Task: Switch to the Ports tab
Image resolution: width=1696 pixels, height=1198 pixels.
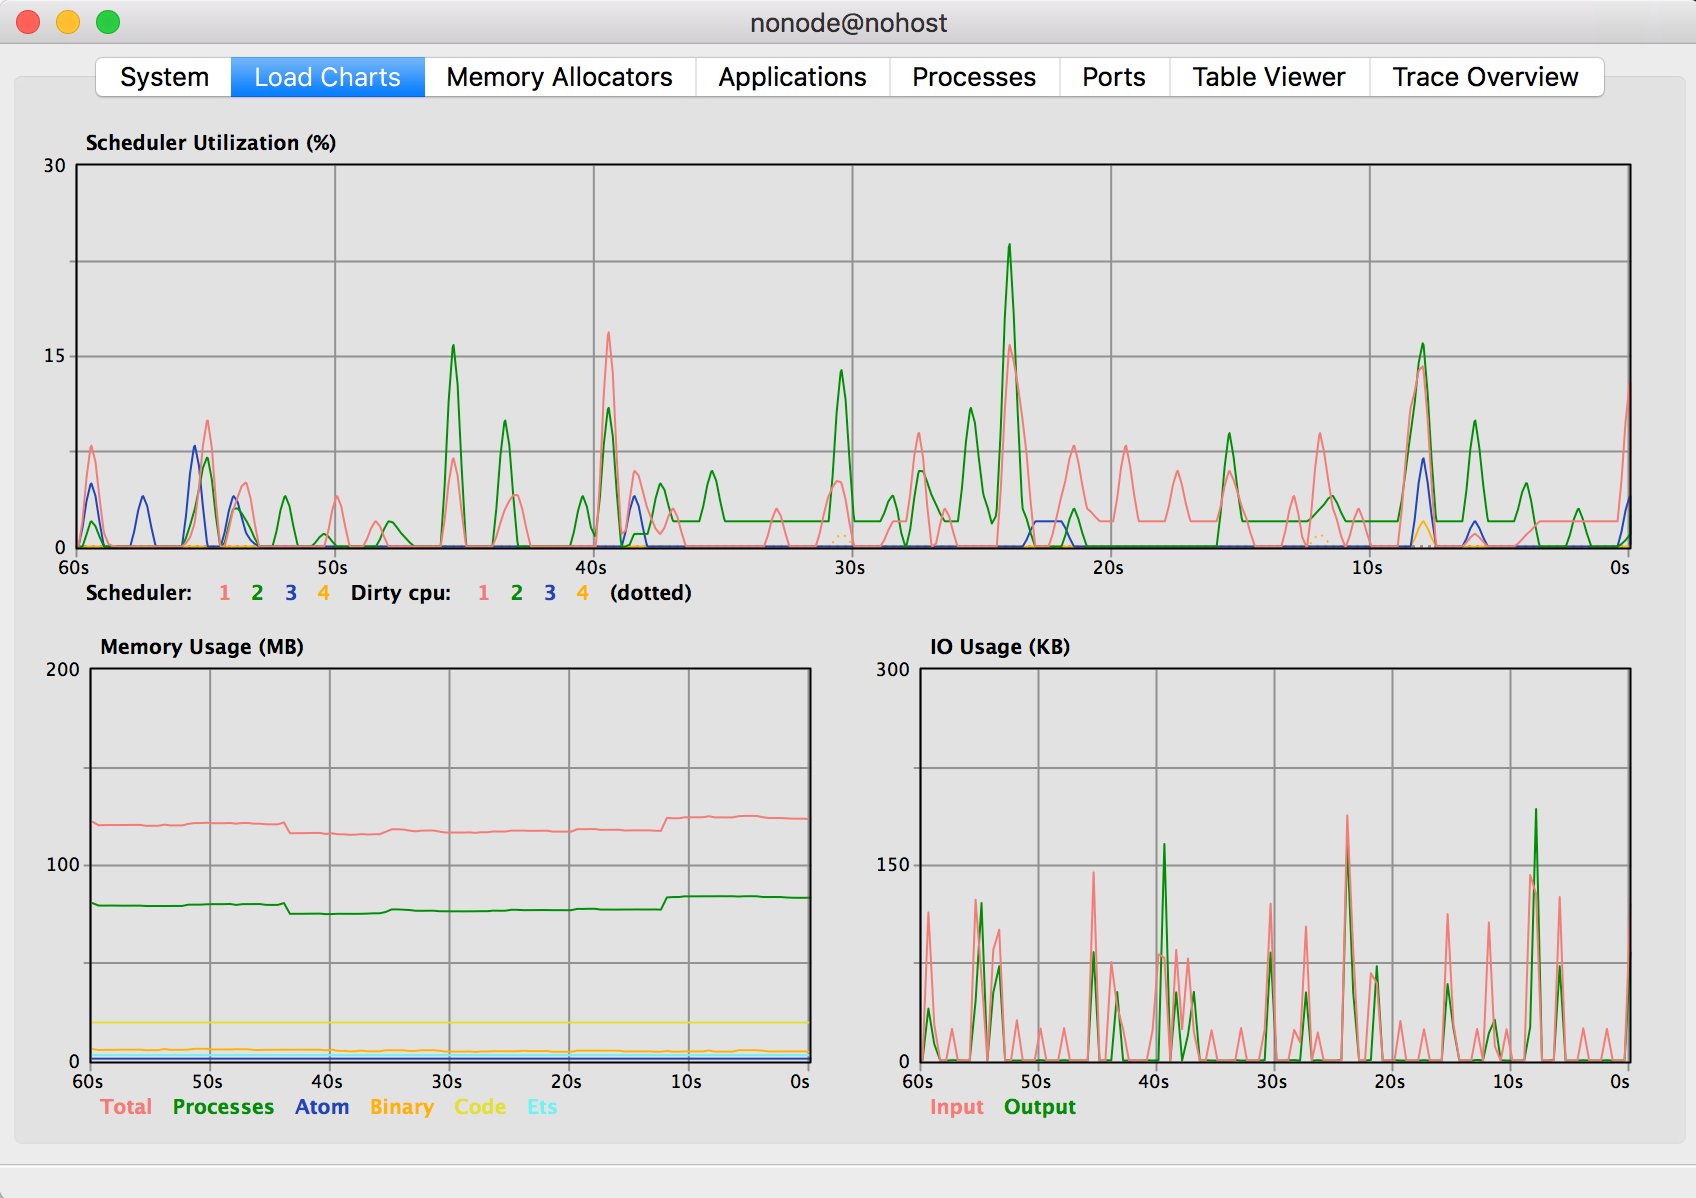Action: pyautogui.click(x=1114, y=77)
